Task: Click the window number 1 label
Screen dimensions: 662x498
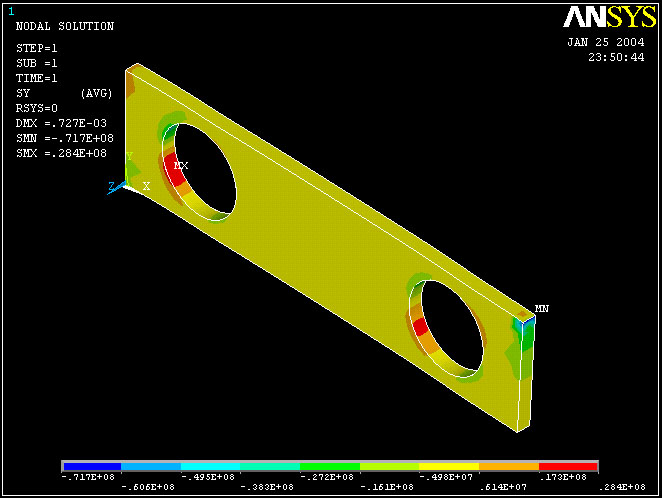Action: 11,12
